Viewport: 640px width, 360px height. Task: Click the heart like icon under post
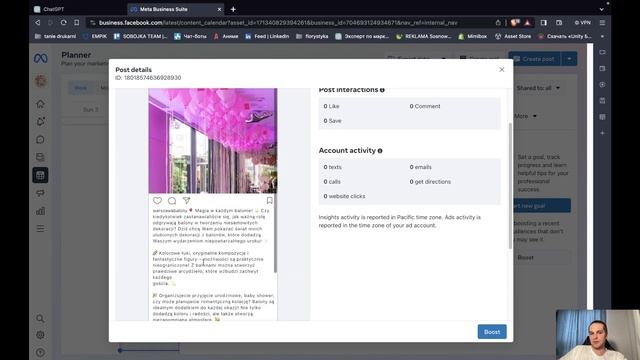[157, 200]
